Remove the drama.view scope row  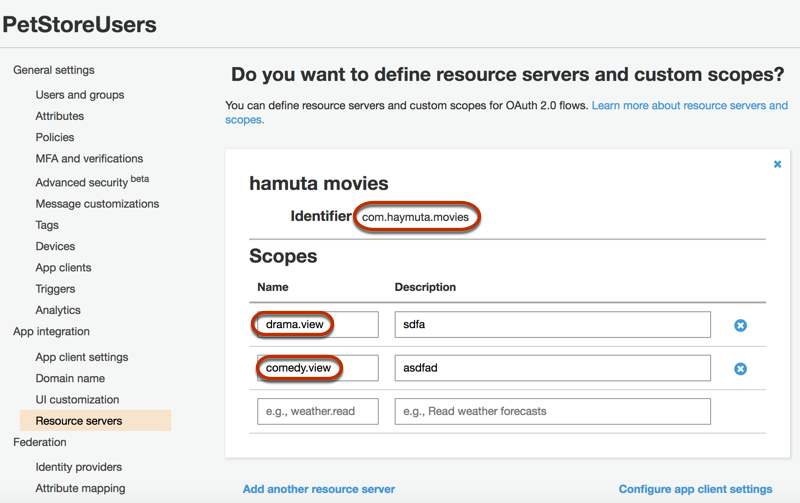pos(740,325)
